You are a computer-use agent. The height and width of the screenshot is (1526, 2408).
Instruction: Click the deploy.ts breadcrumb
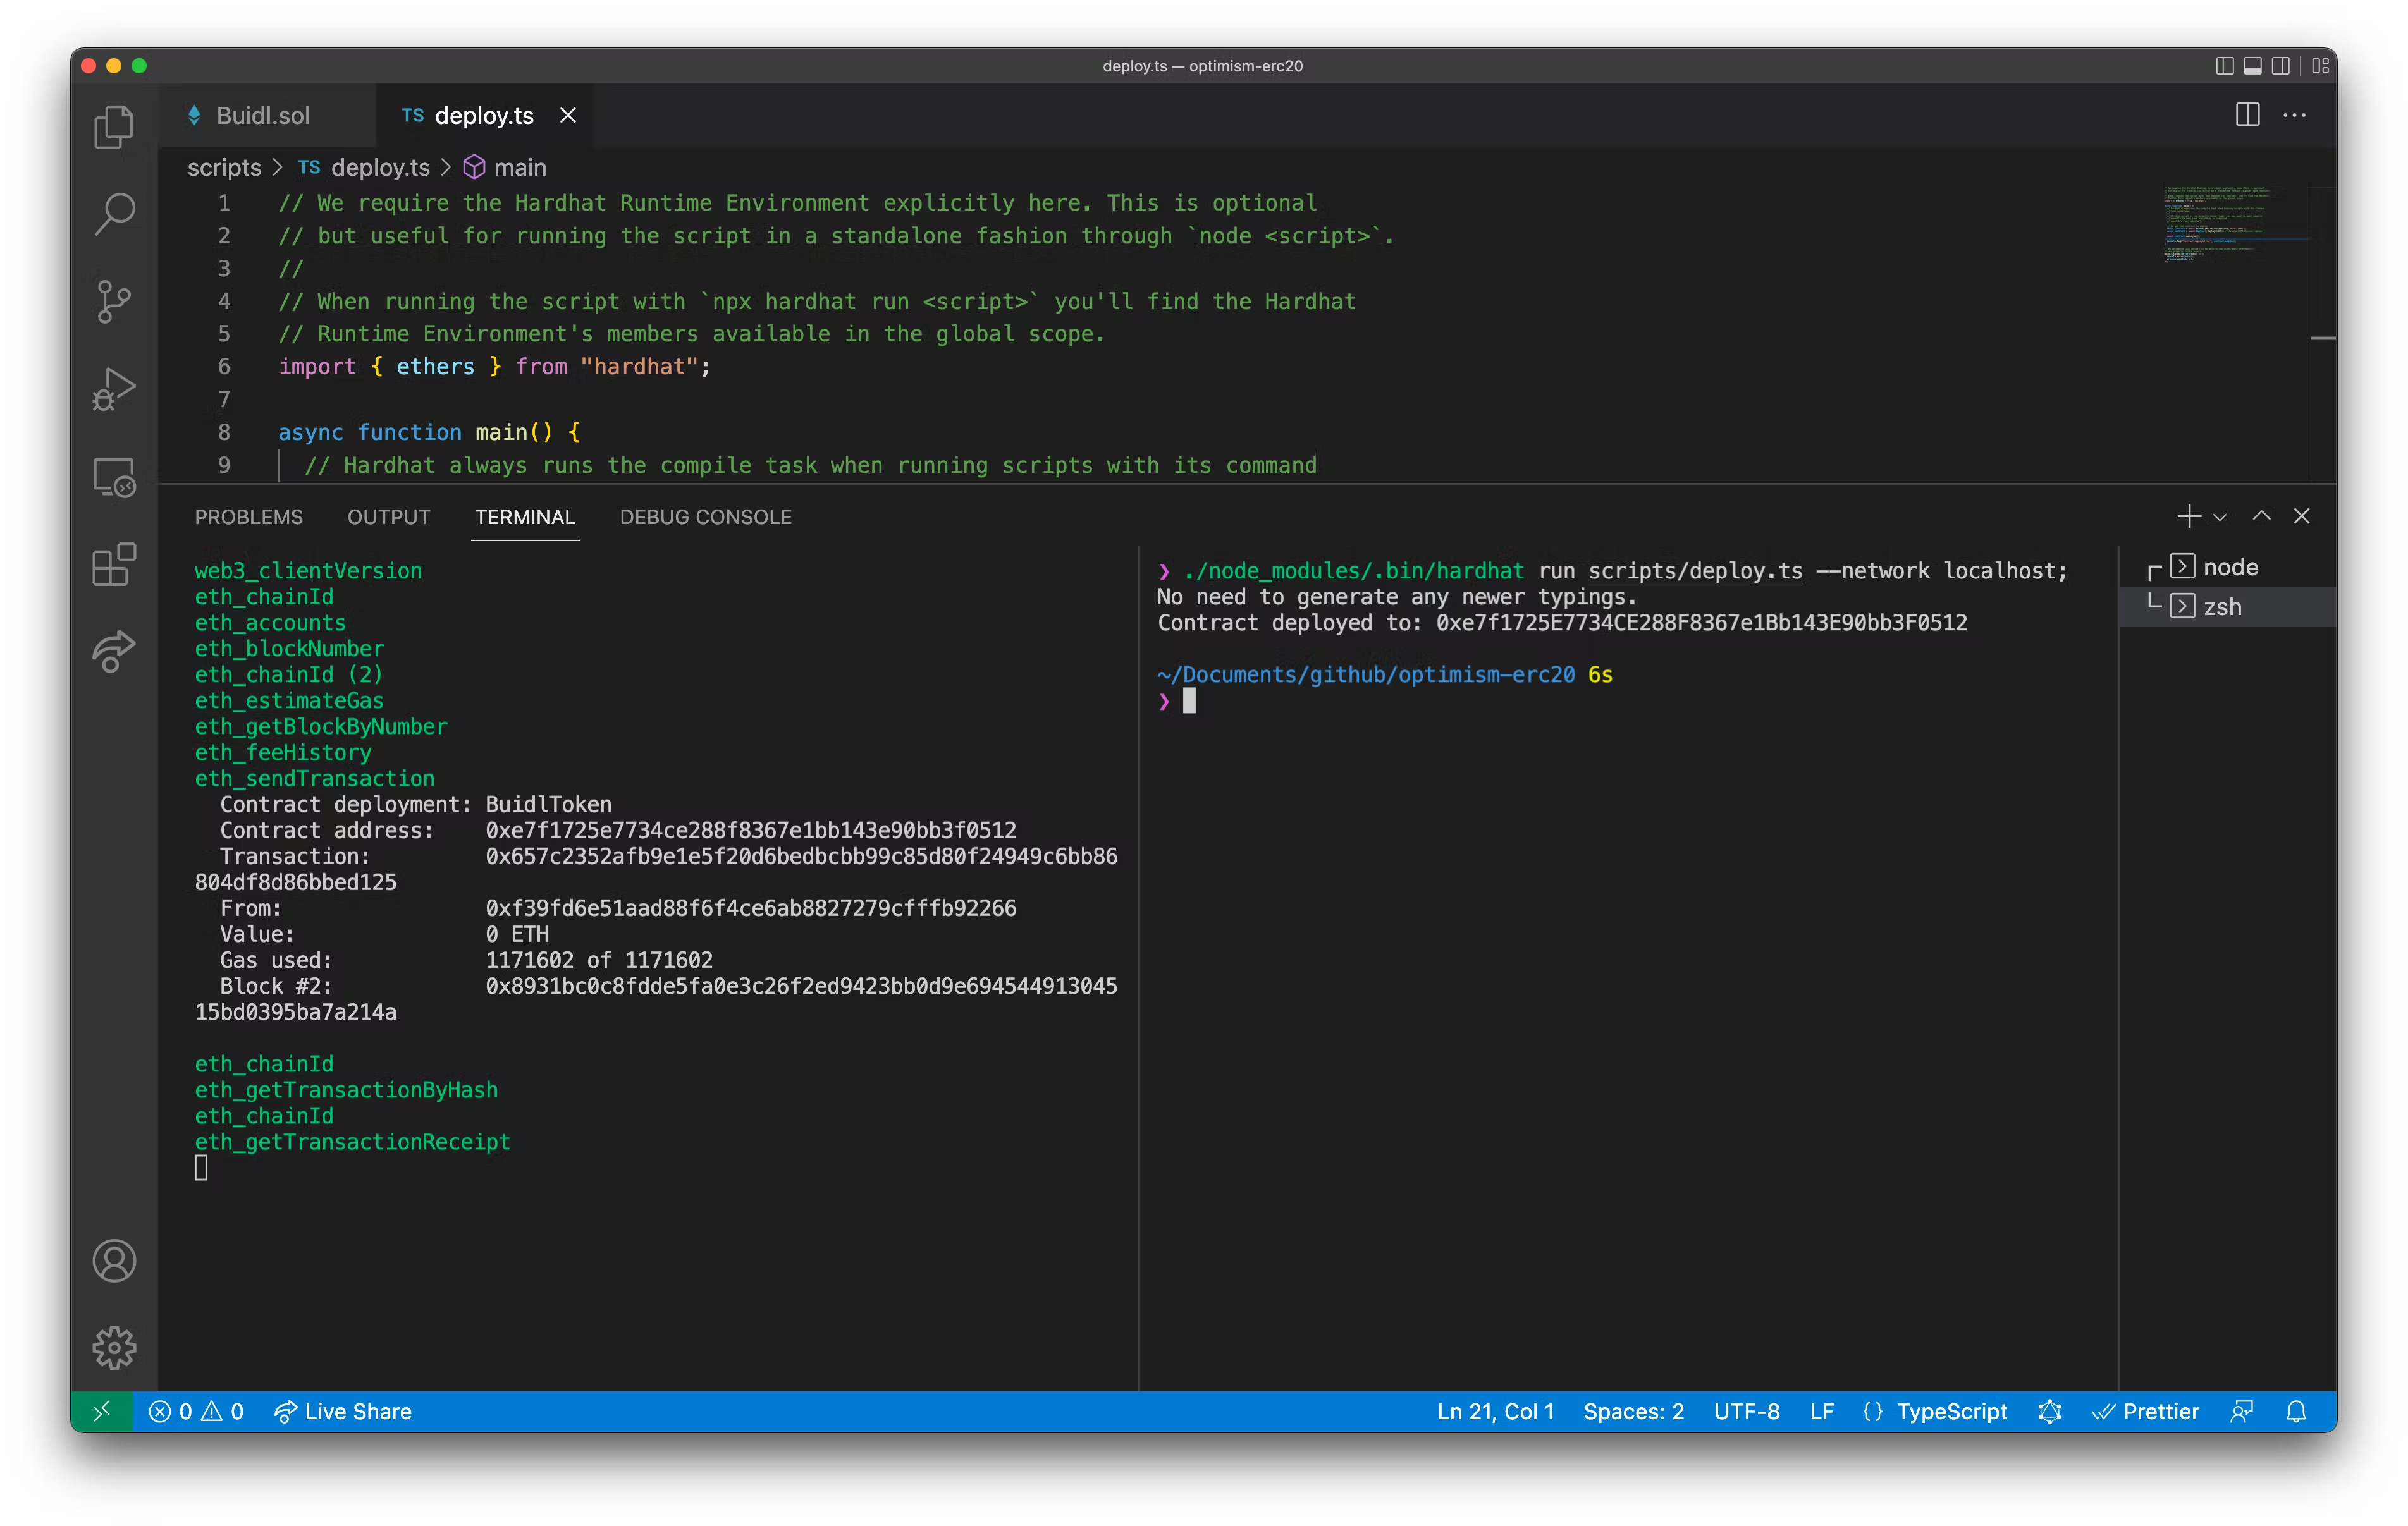pyautogui.click(x=364, y=168)
